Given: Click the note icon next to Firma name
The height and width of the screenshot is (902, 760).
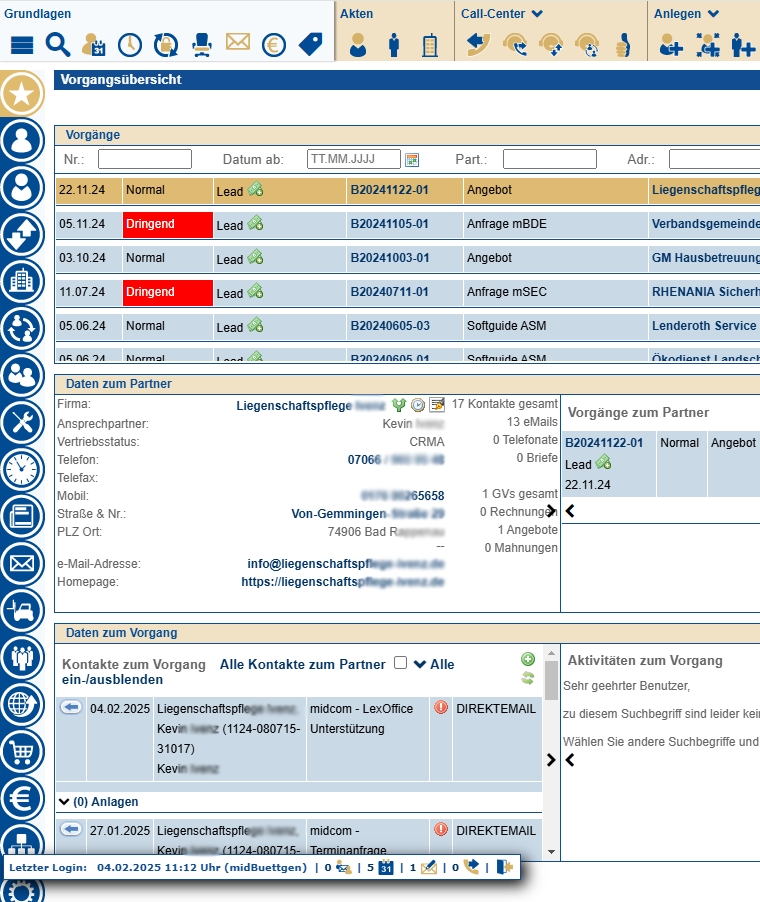Looking at the screenshot, I should [x=437, y=404].
